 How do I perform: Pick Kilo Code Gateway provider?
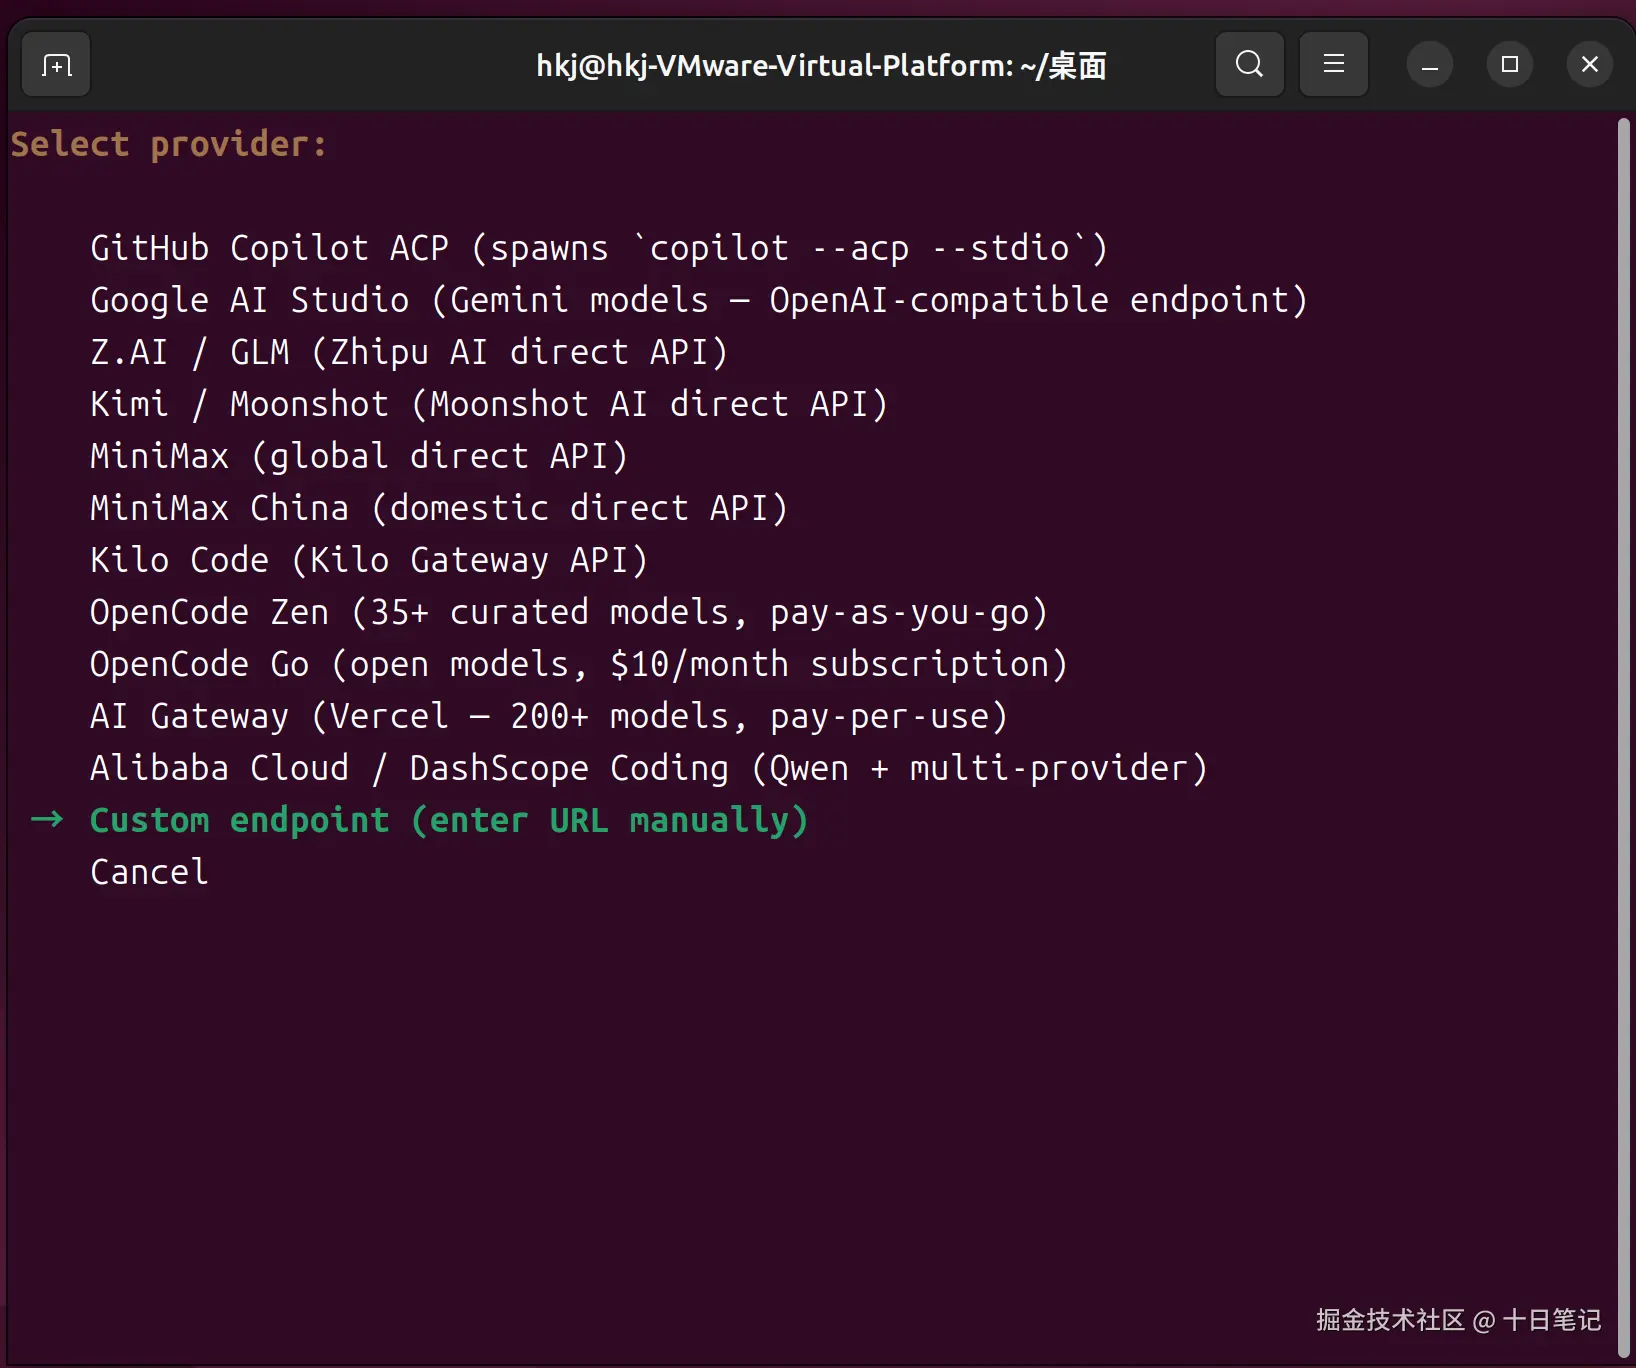tap(368, 560)
